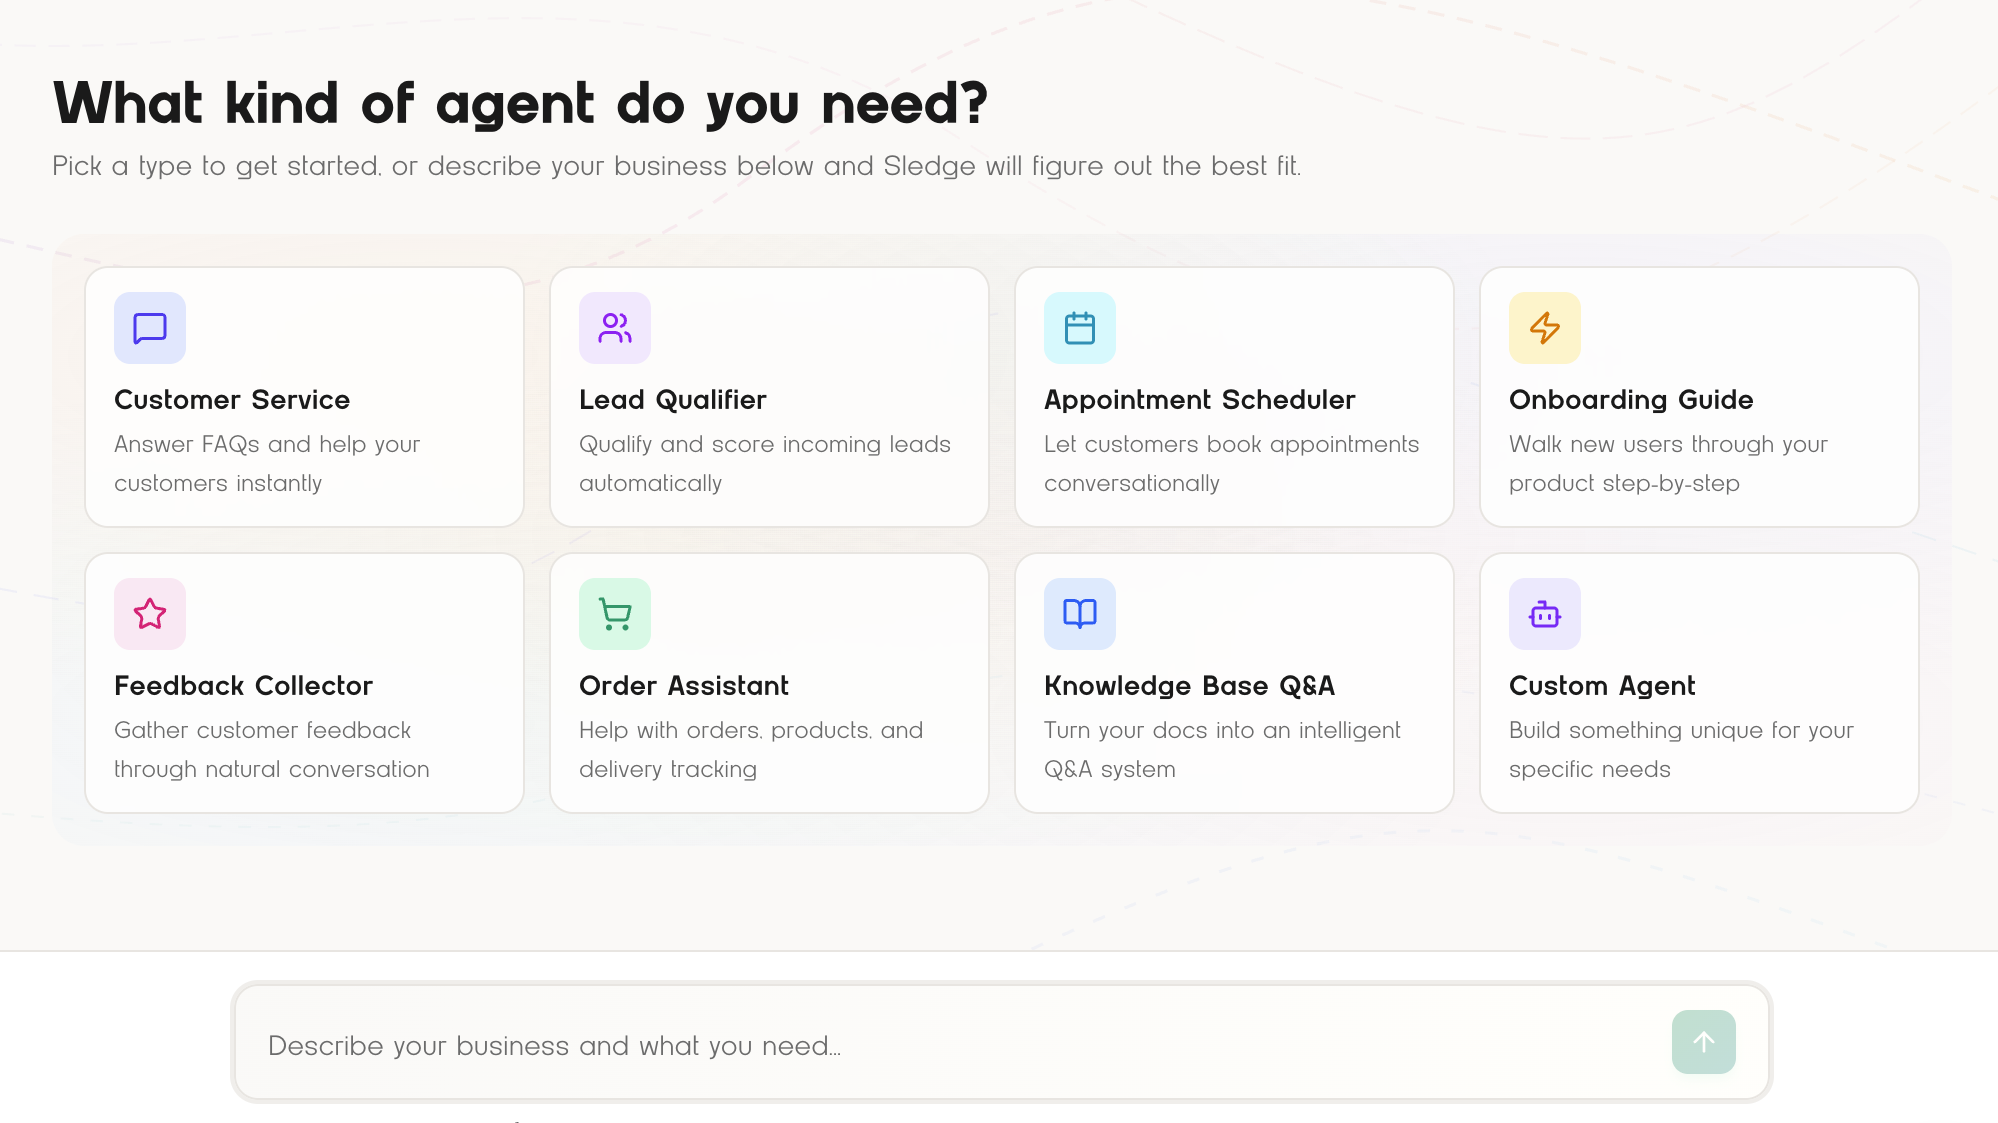Viewport: 1998px width, 1123px height.
Task: Pick the Appointment Scheduler title
Action: coord(1200,400)
